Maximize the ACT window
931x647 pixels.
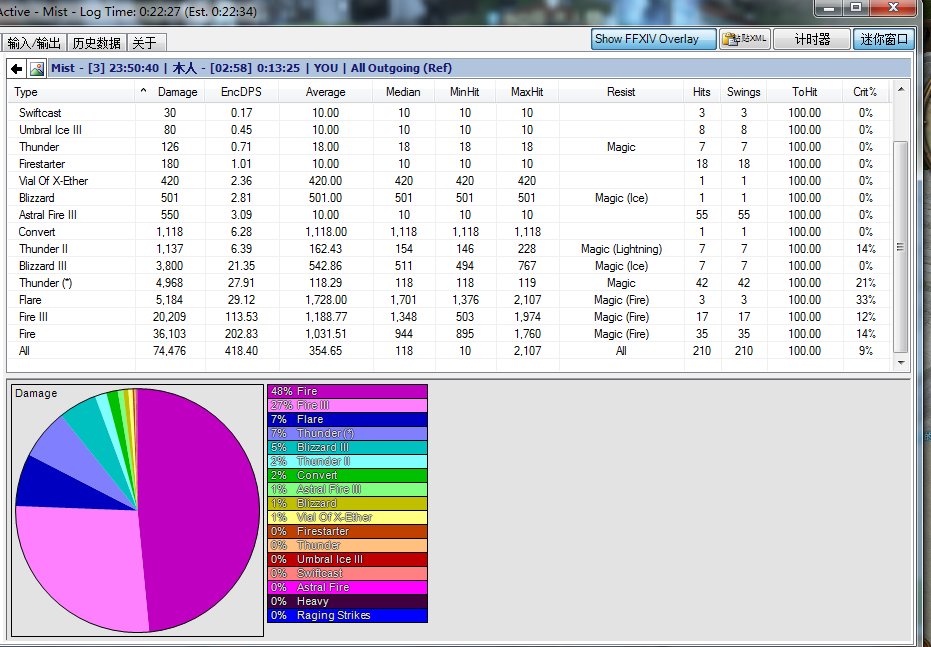pos(856,8)
